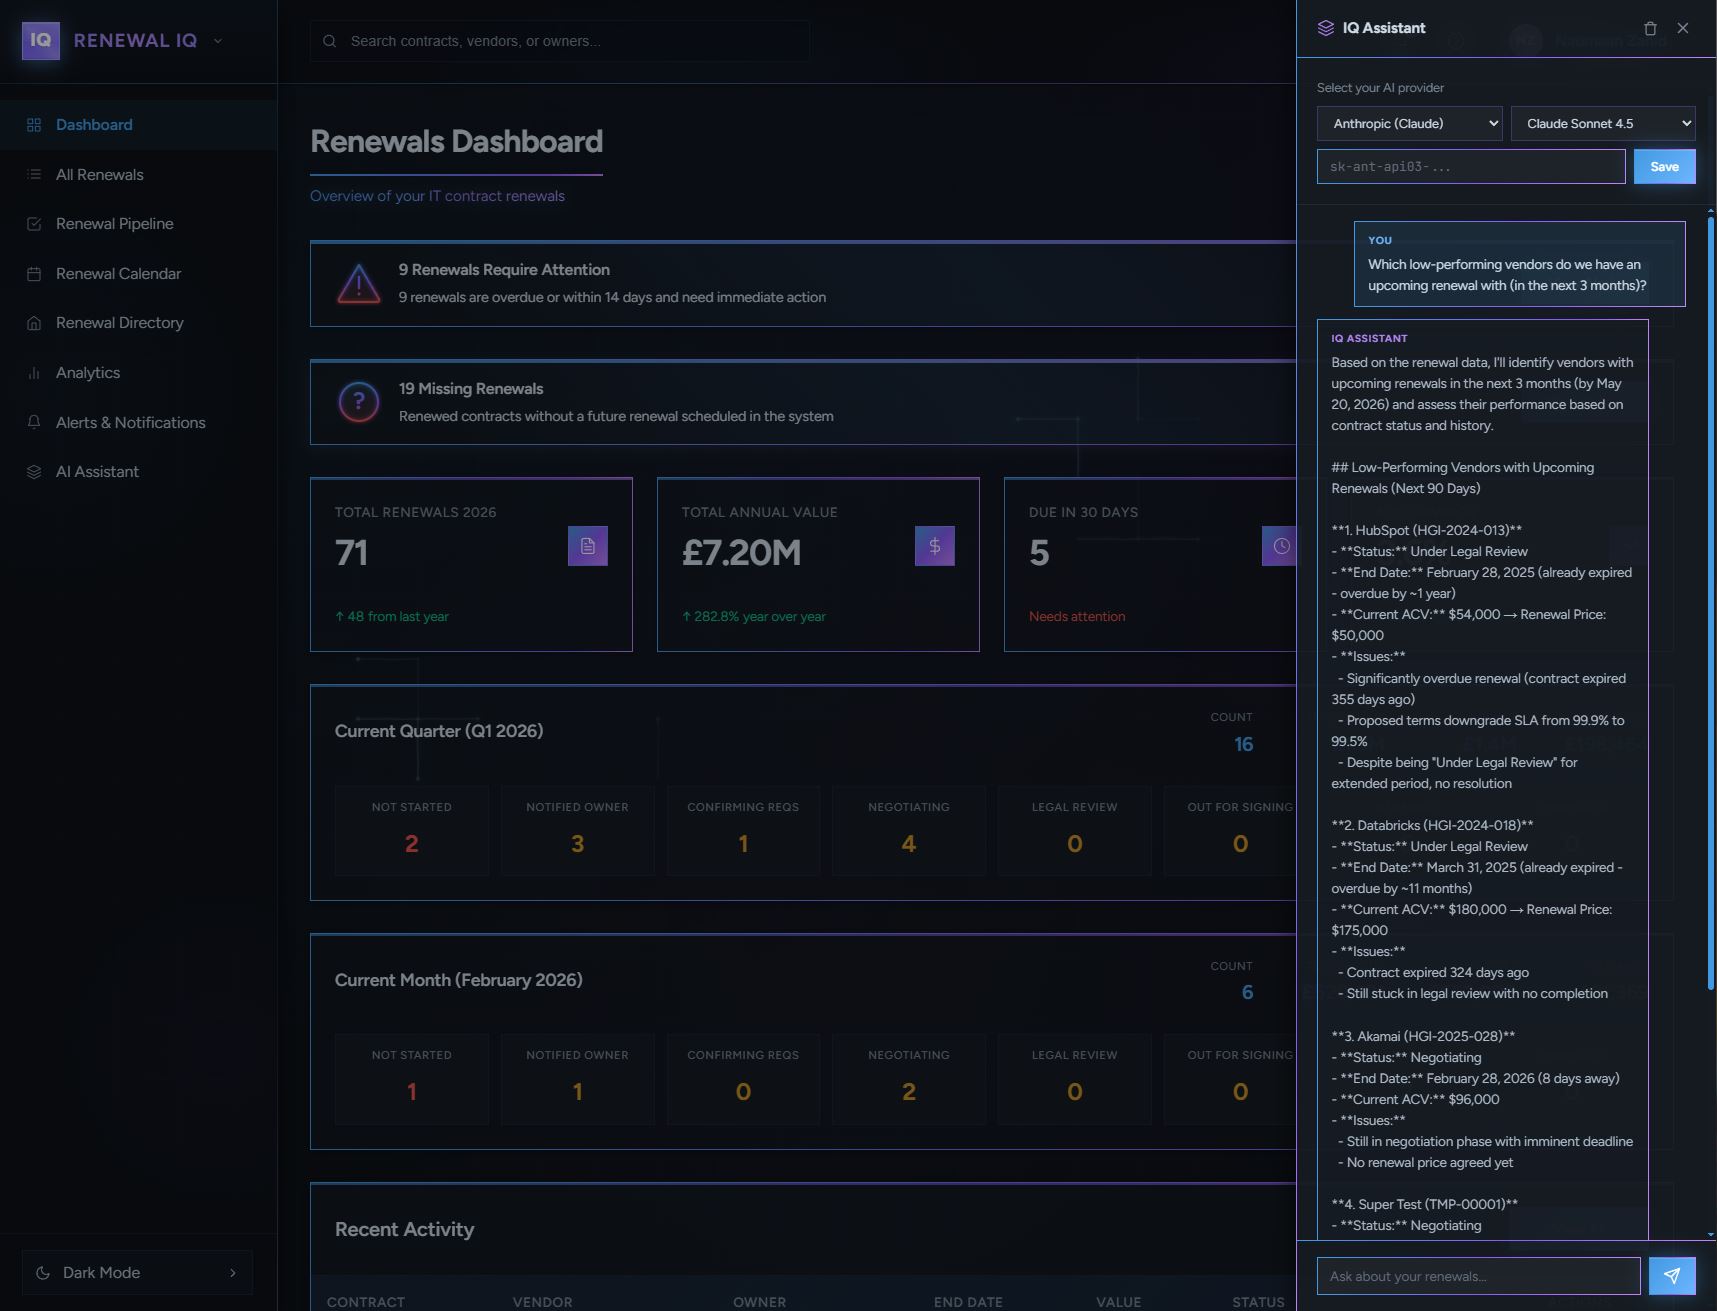Save the API key
The width and height of the screenshot is (1717, 1311).
(1664, 167)
